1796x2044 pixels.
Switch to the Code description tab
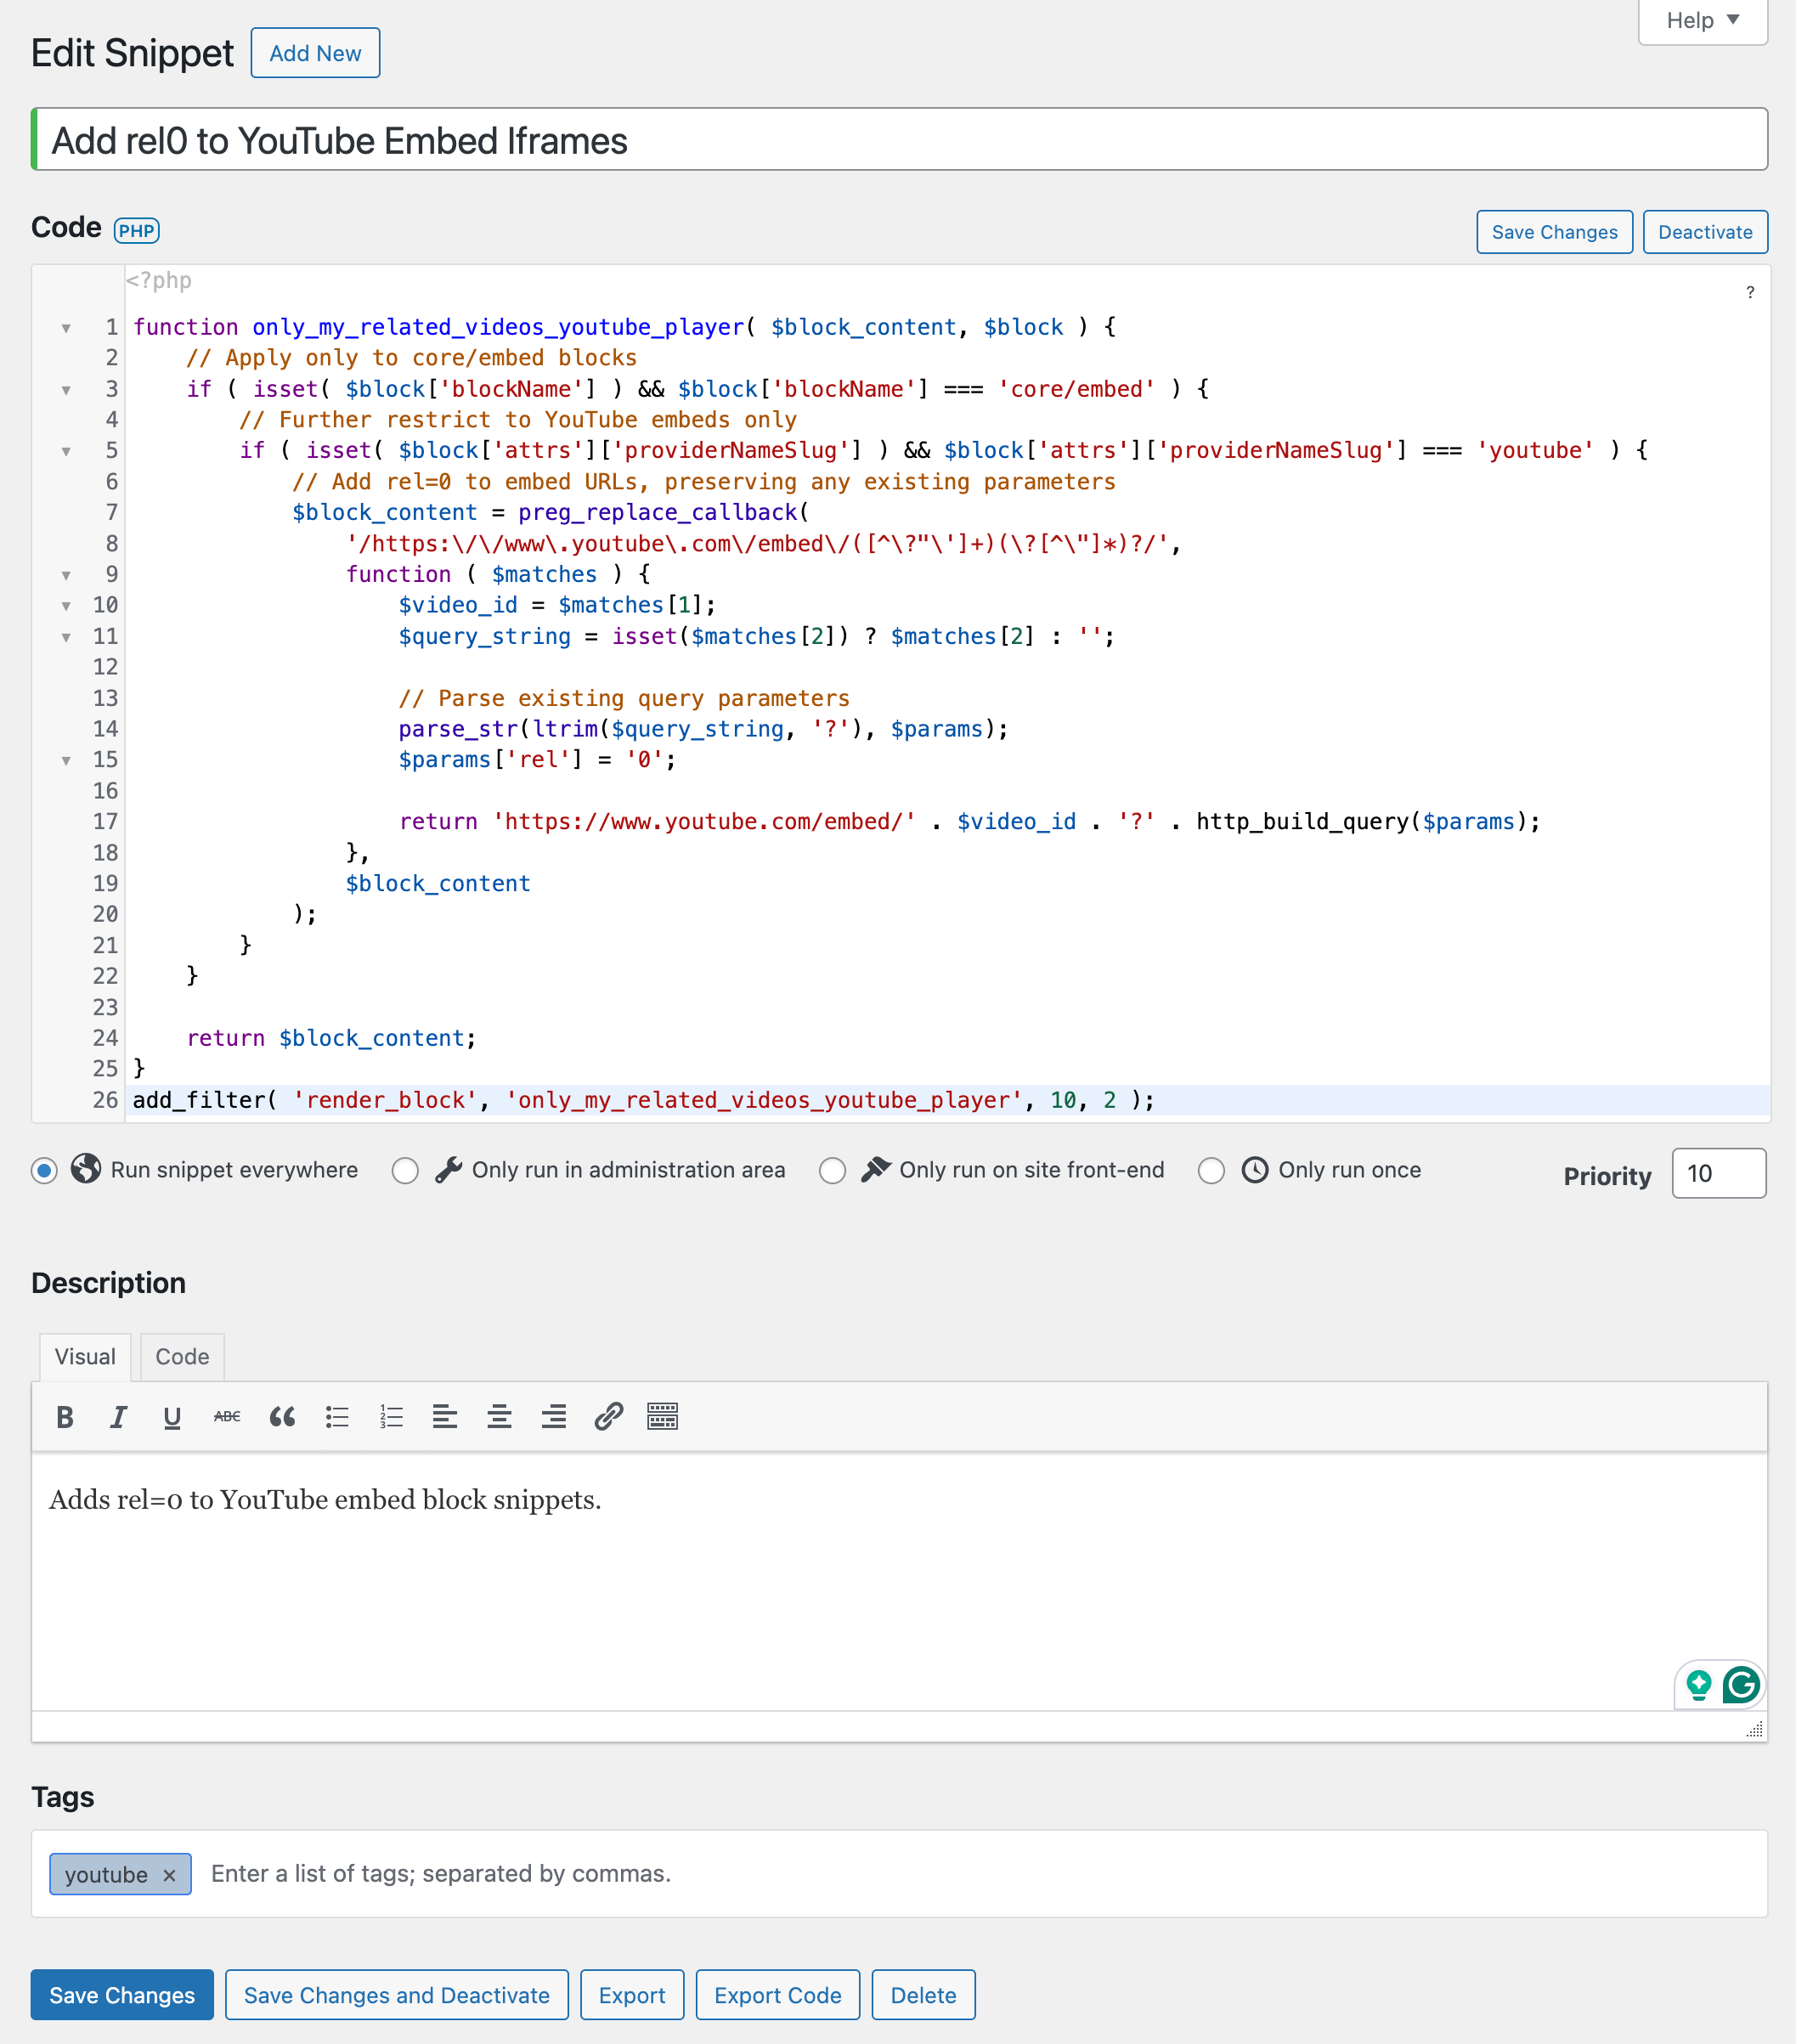pyautogui.click(x=182, y=1357)
